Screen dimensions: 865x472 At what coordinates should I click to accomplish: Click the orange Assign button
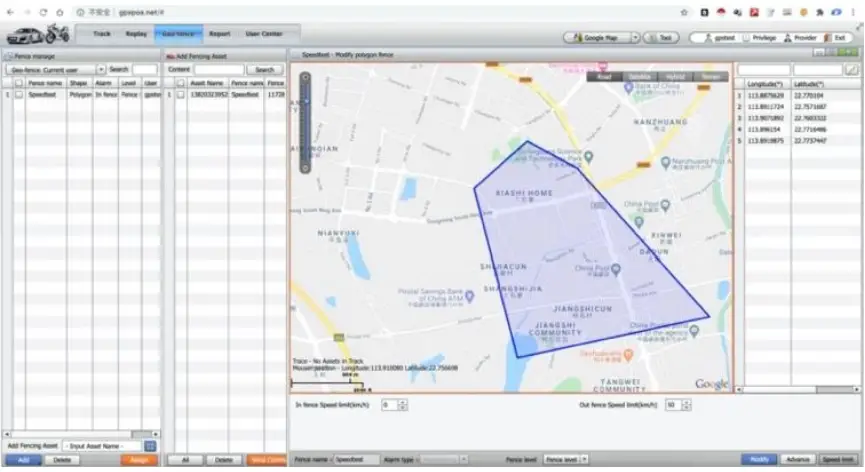tap(139, 460)
